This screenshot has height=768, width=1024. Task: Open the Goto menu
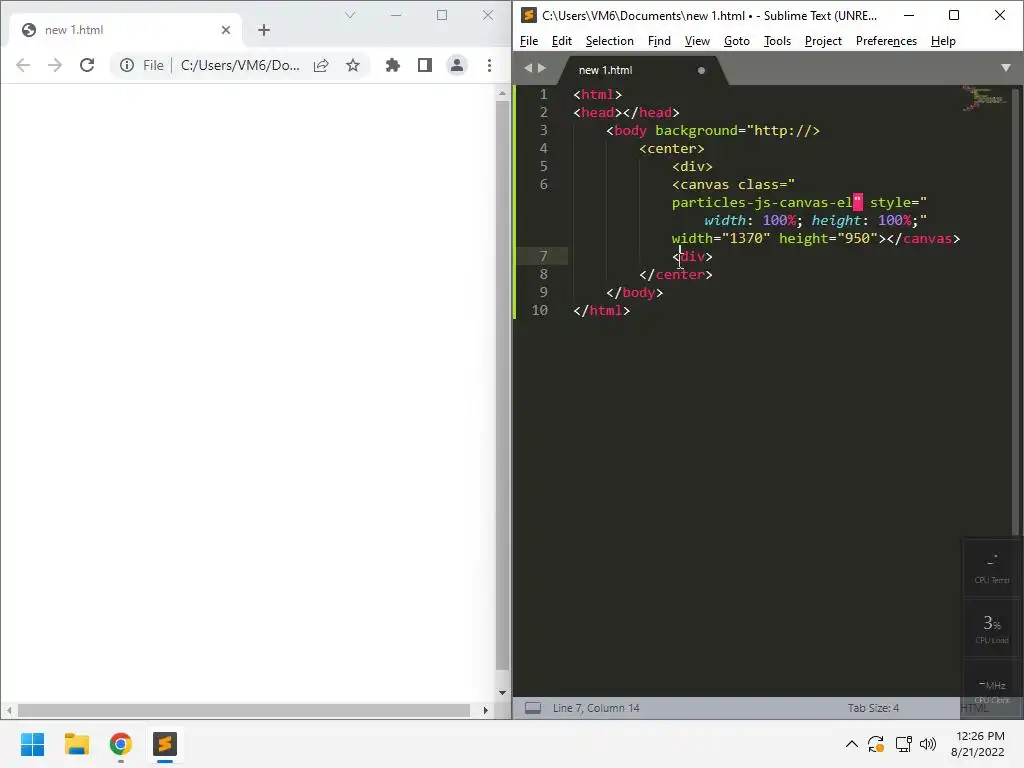[737, 41]
